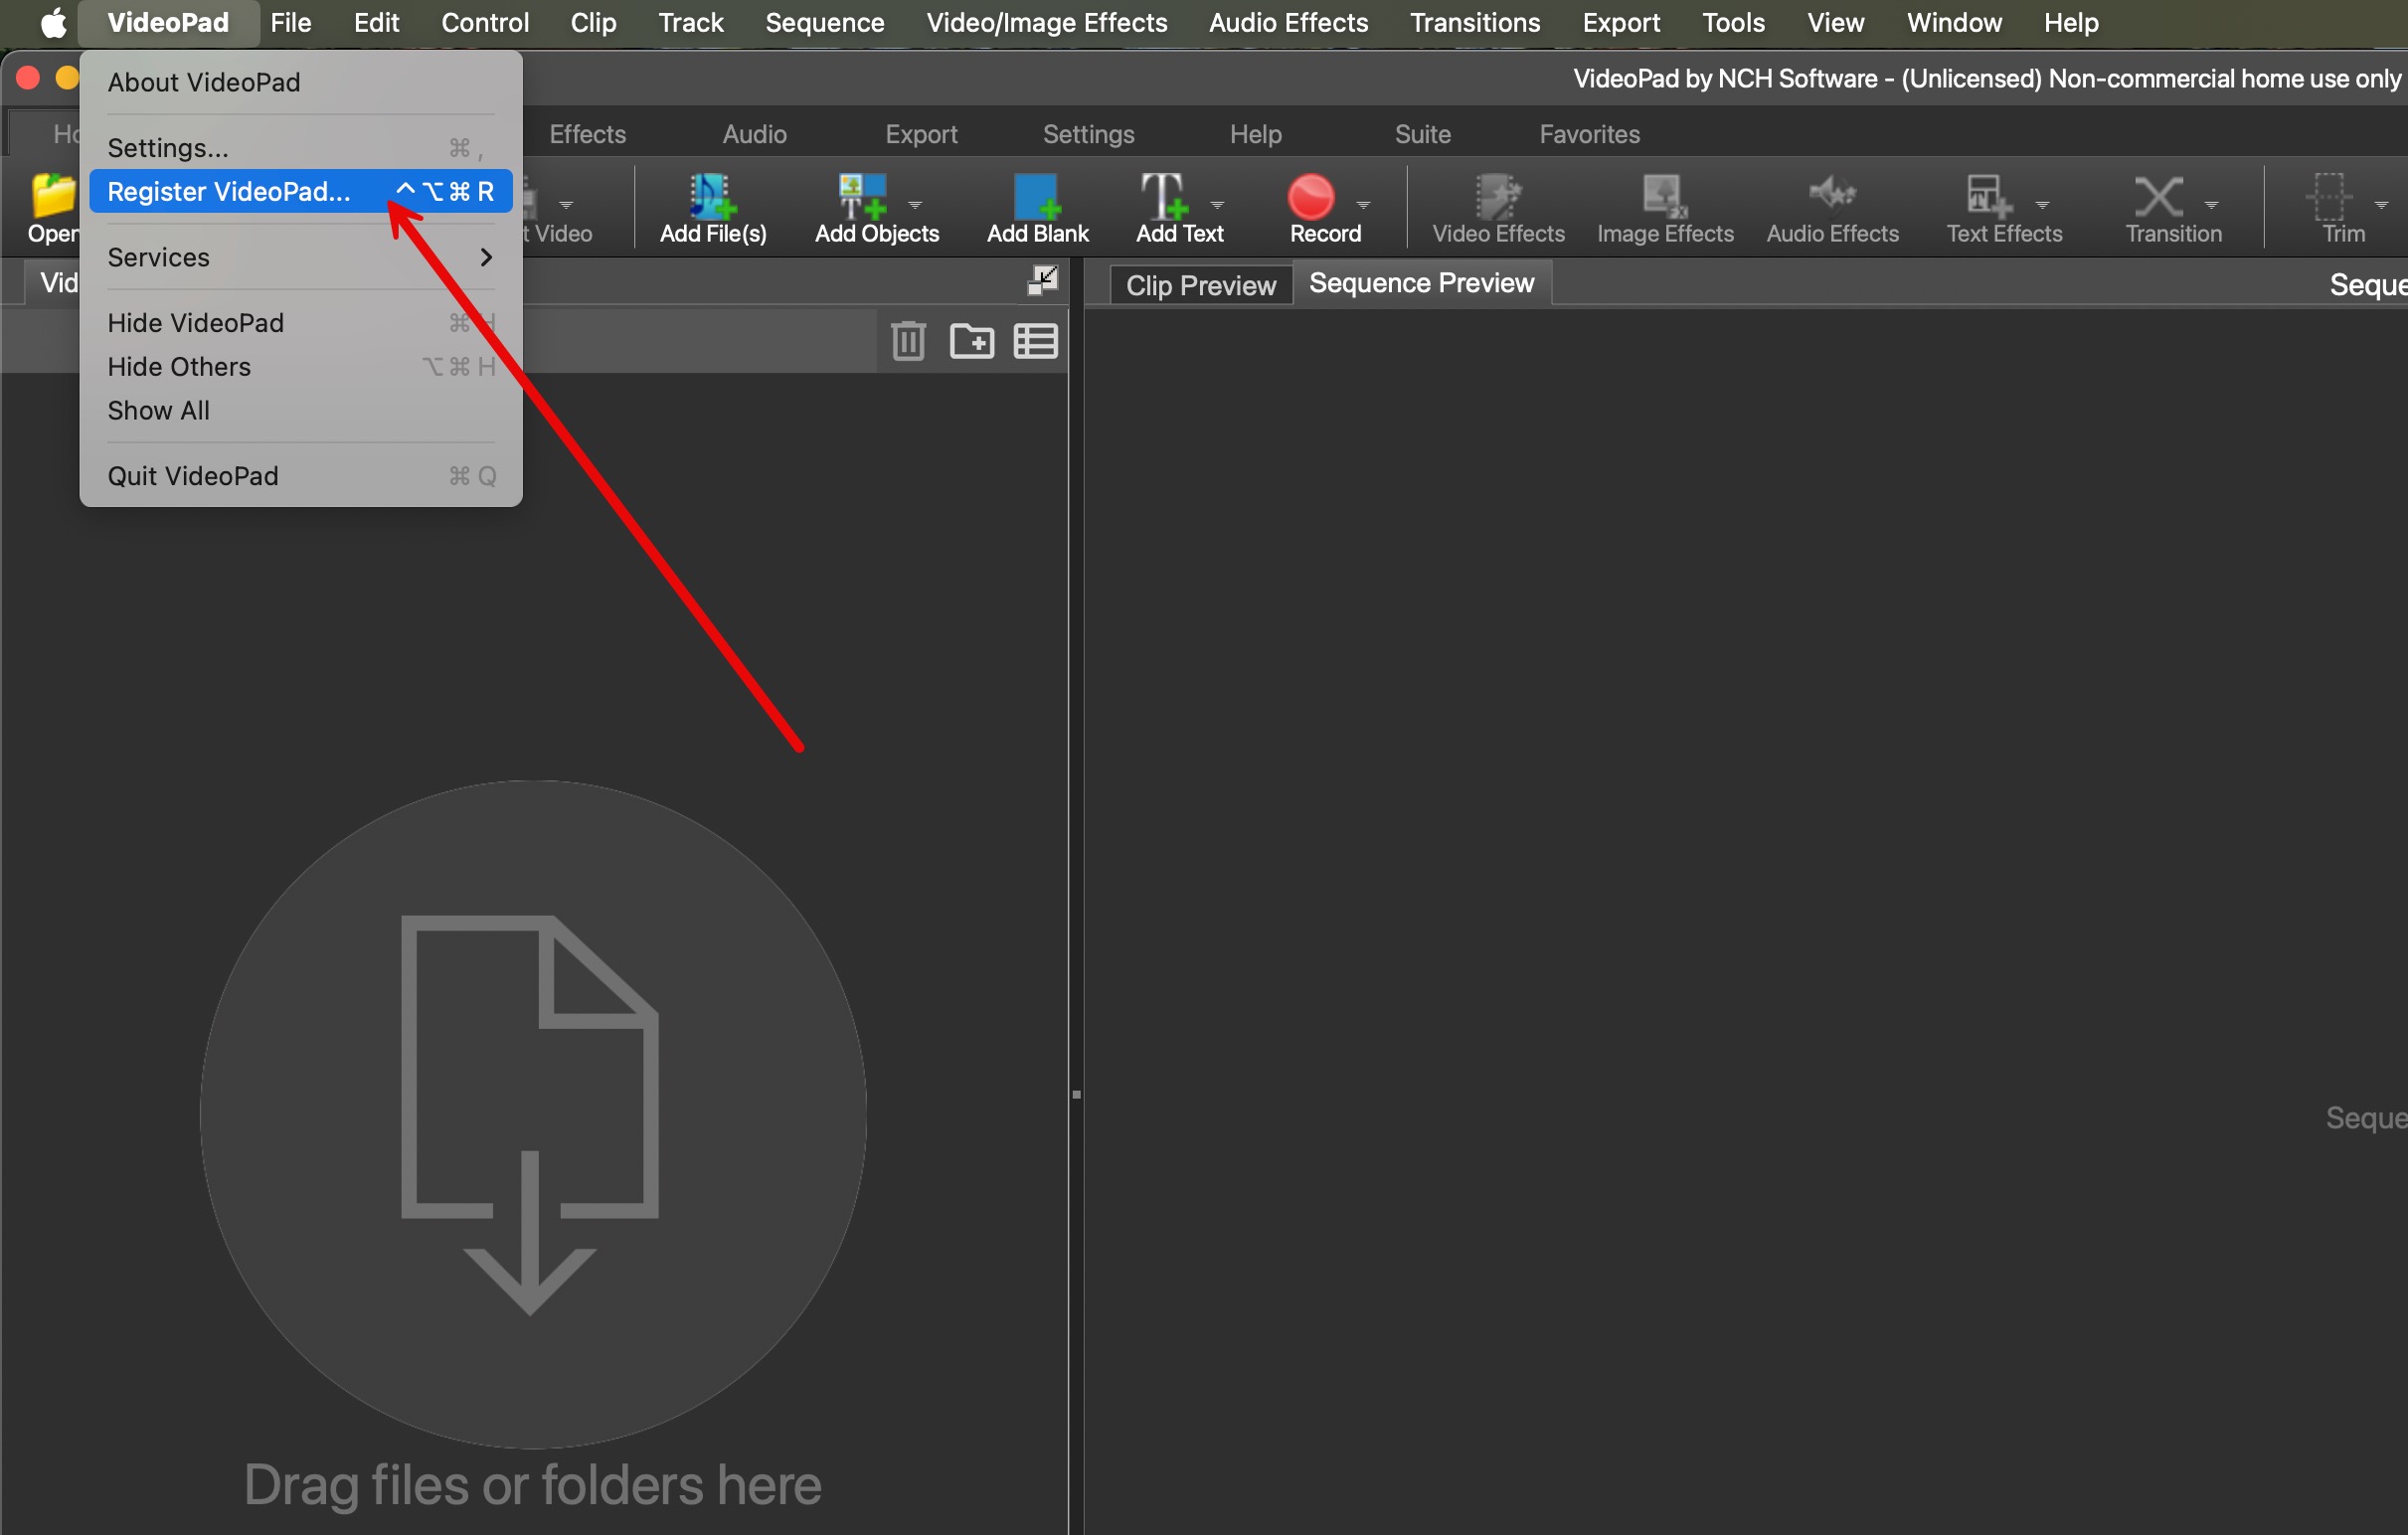Click the new folder icon in bin
Screen dimensions: 2408x1535
click(x=971, y=341)
